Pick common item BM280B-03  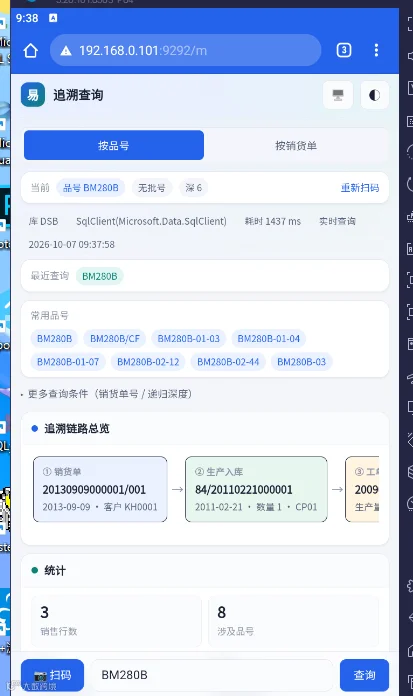point(301,362)
